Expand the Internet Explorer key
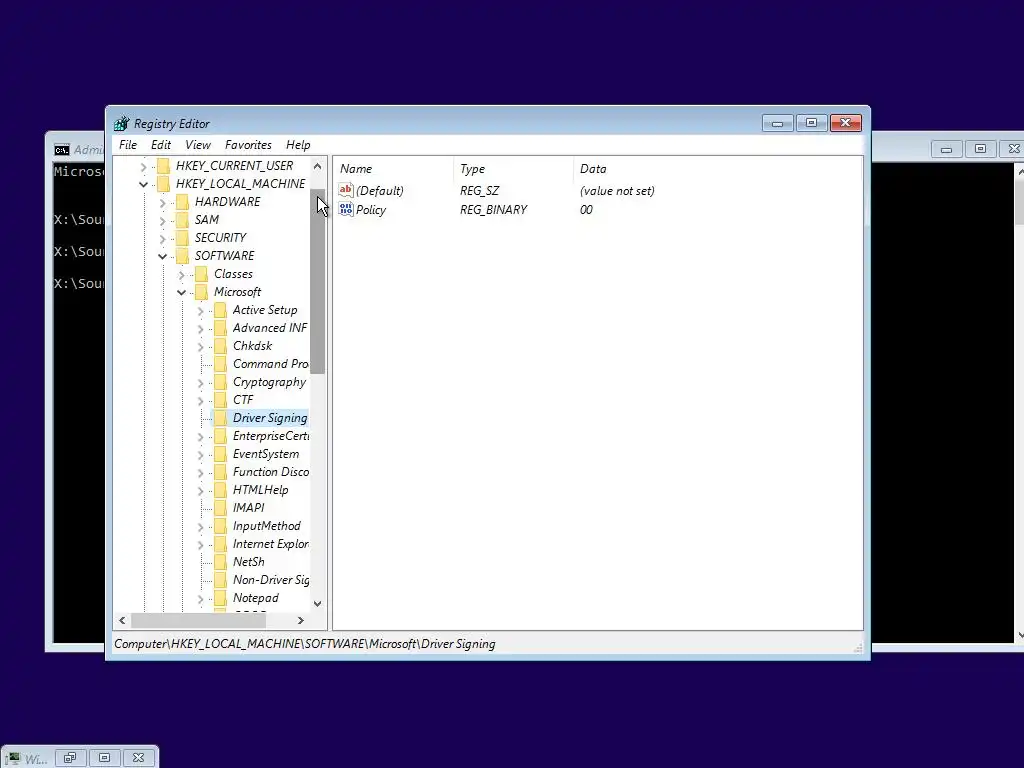The width and height of the screenshot is (1024, 768). 200,545
